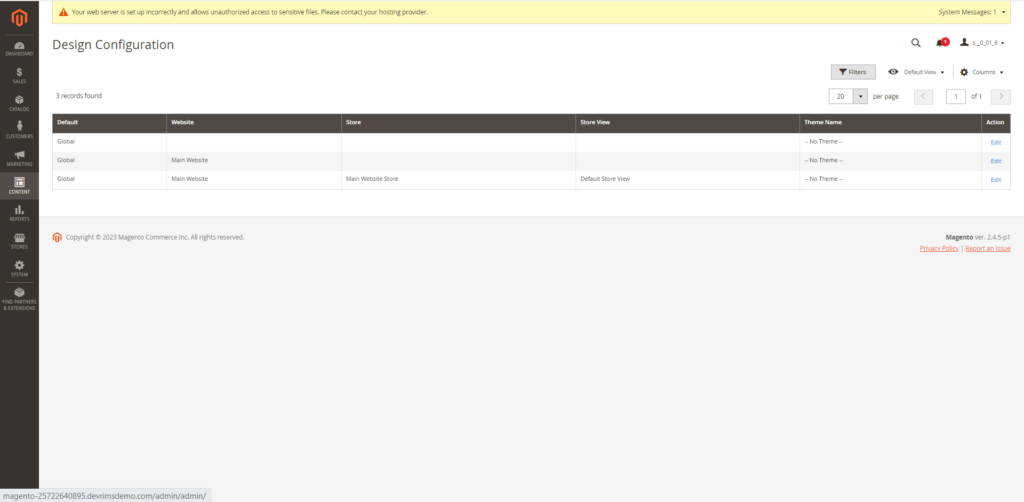The width and height of the screenshot is (1024, 502).
Task: Click the Main Website Store cell
Action: [458, 180]
